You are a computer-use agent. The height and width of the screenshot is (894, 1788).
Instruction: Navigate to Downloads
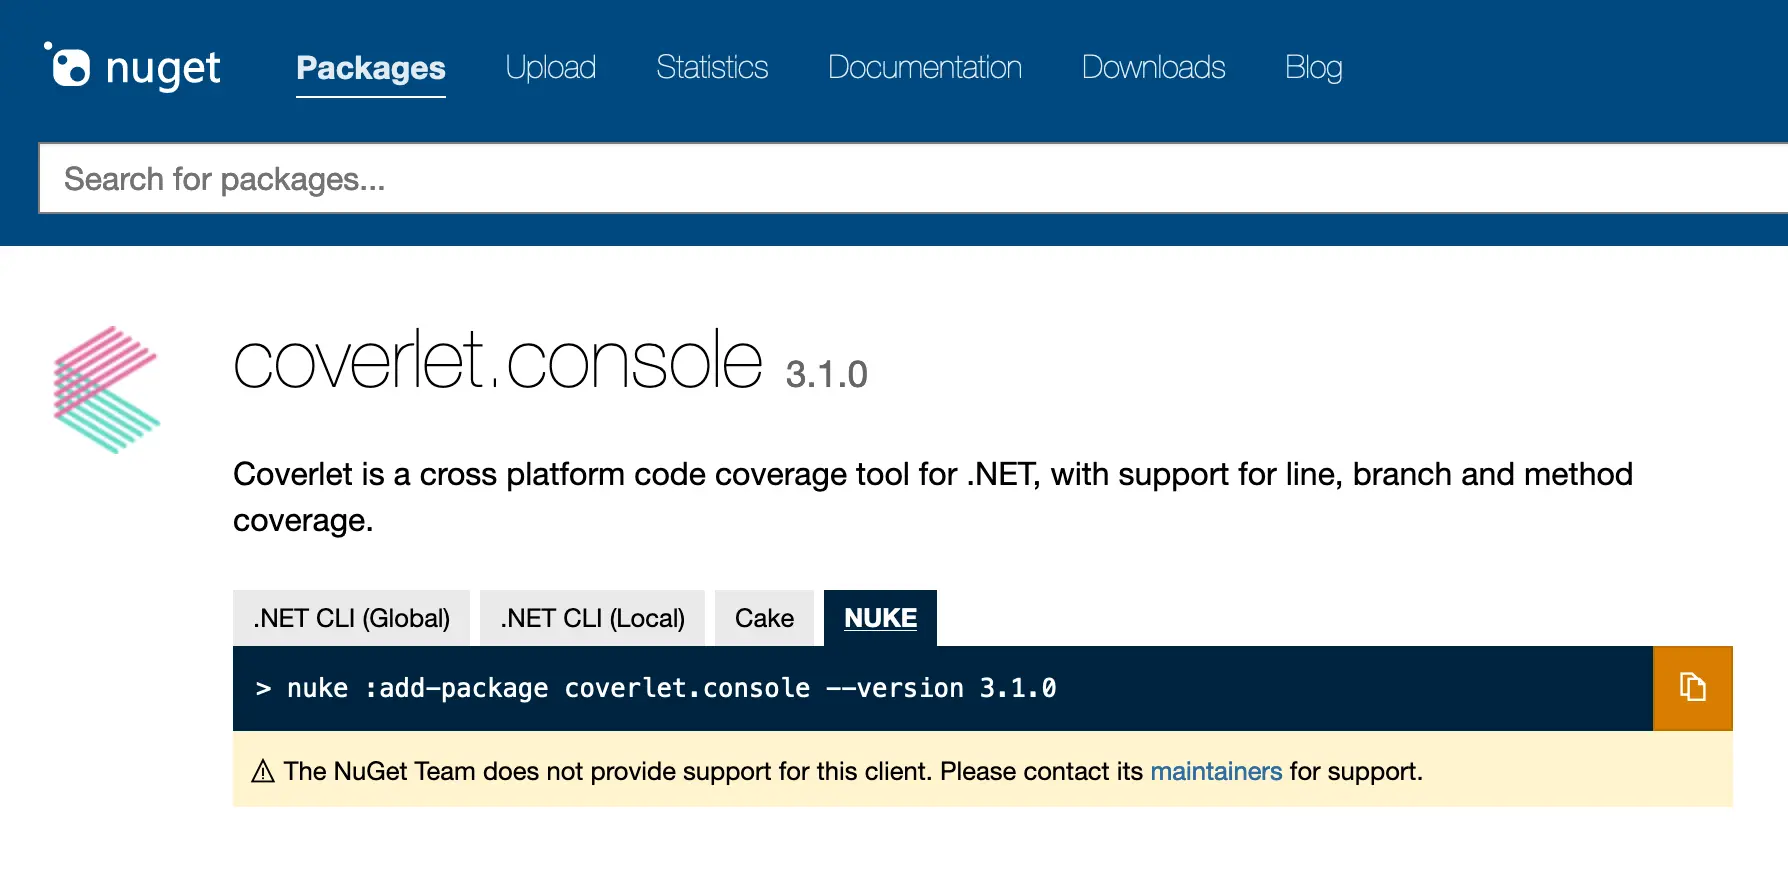pyautogui.click(x=1154, y=68)
